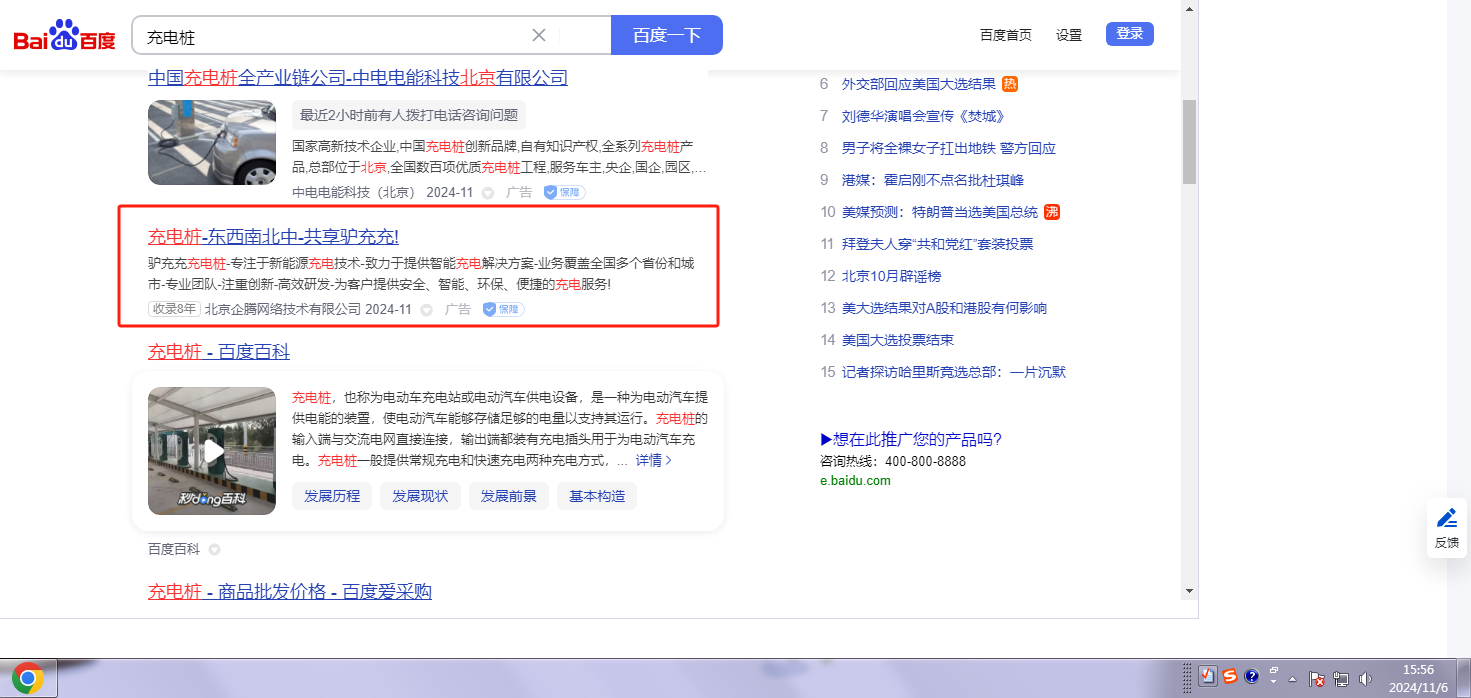
Task: Open hot topic 北京10月辟谣榜
Action: [892, 276]
